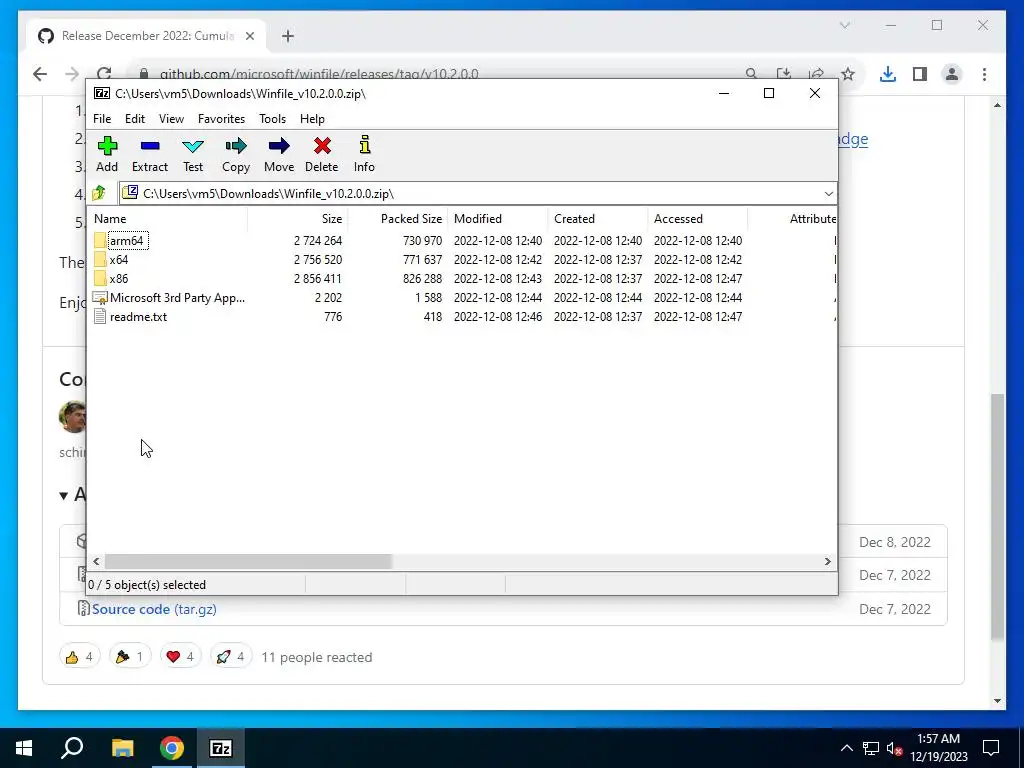Open a new Chrome tab
This screenshot has height=768, width=1024.
pyautogui.click(x=288, y=36)
